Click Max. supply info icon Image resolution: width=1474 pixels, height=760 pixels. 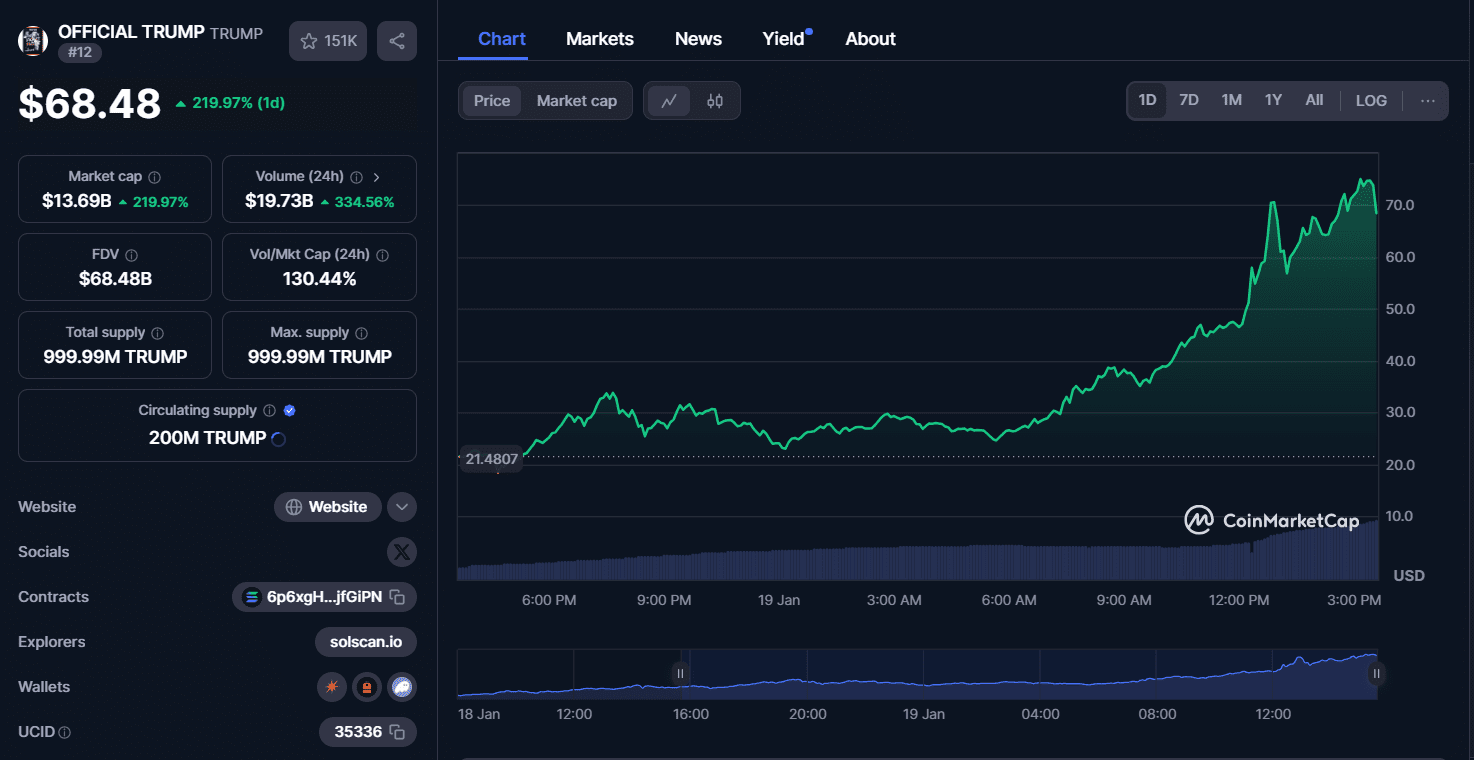click(361, 333)
